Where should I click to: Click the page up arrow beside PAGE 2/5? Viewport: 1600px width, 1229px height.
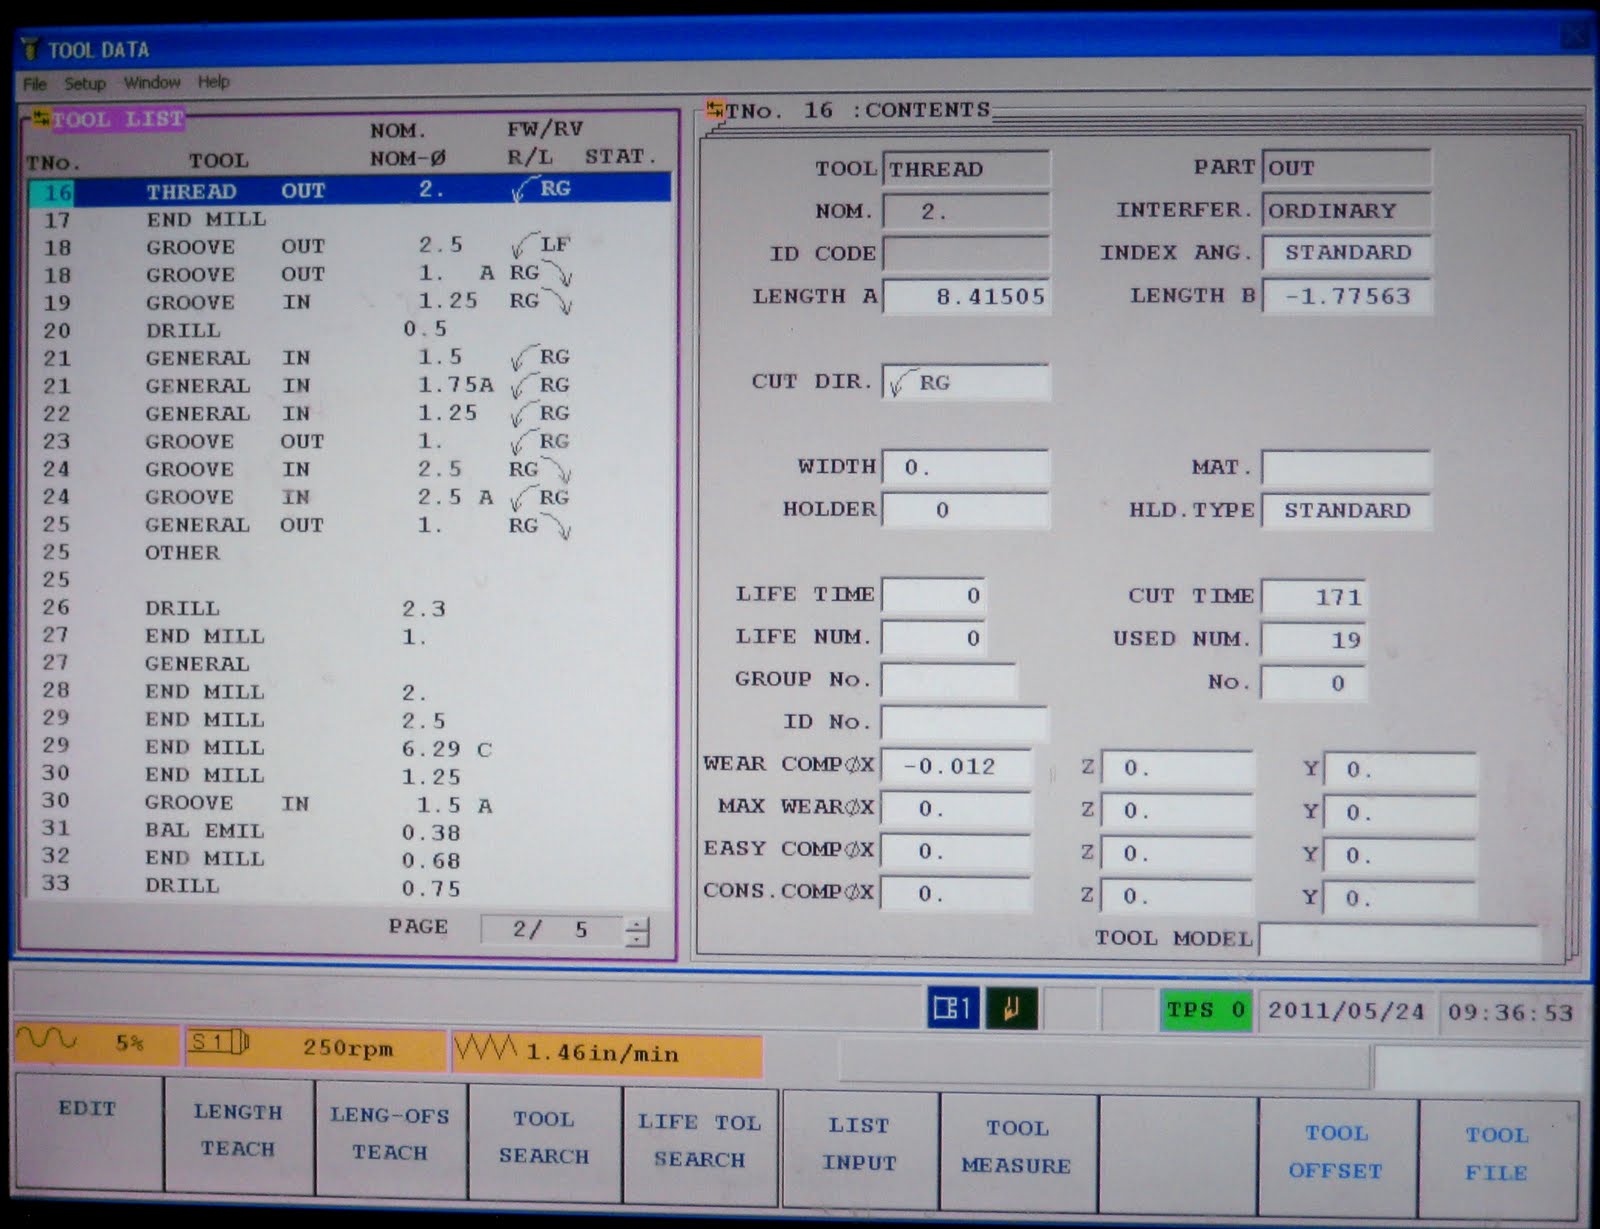637,922
